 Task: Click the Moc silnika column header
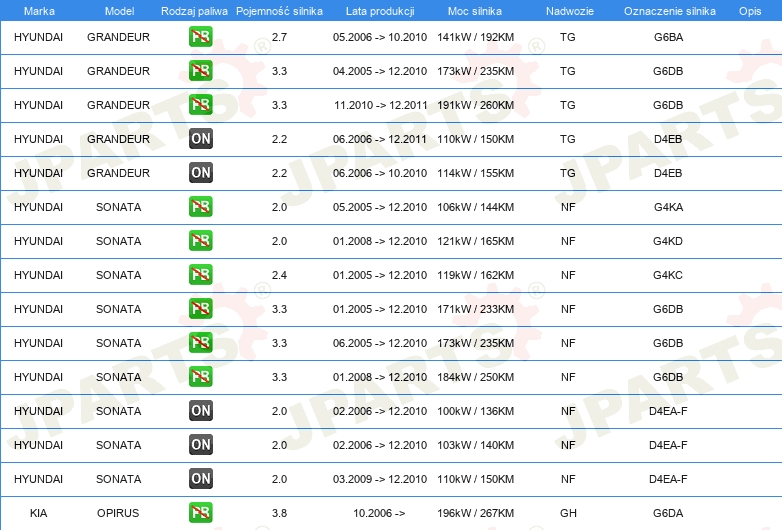[x=475, y=11]
